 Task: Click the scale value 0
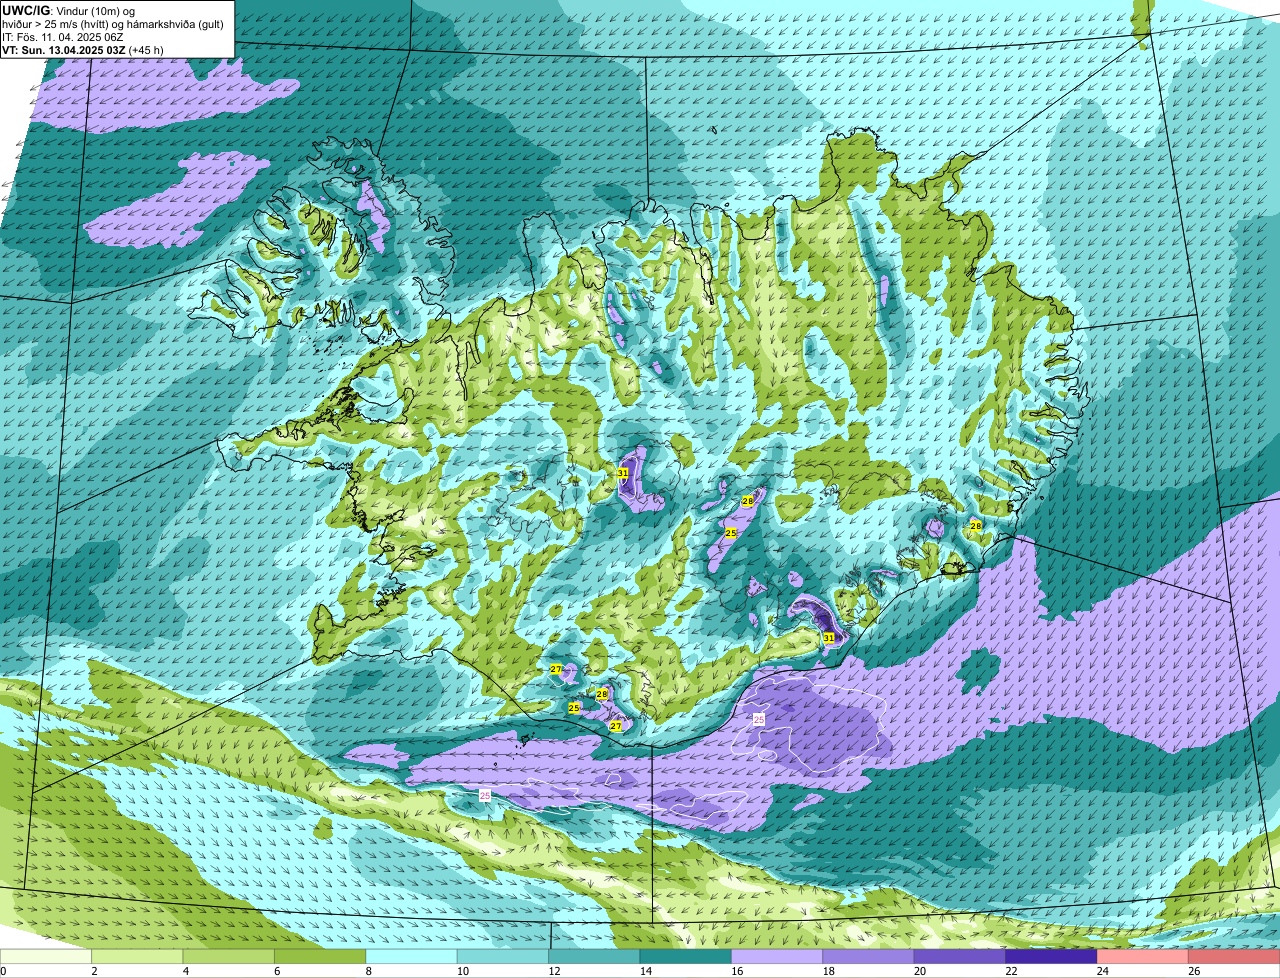click(x=4, y=971)
